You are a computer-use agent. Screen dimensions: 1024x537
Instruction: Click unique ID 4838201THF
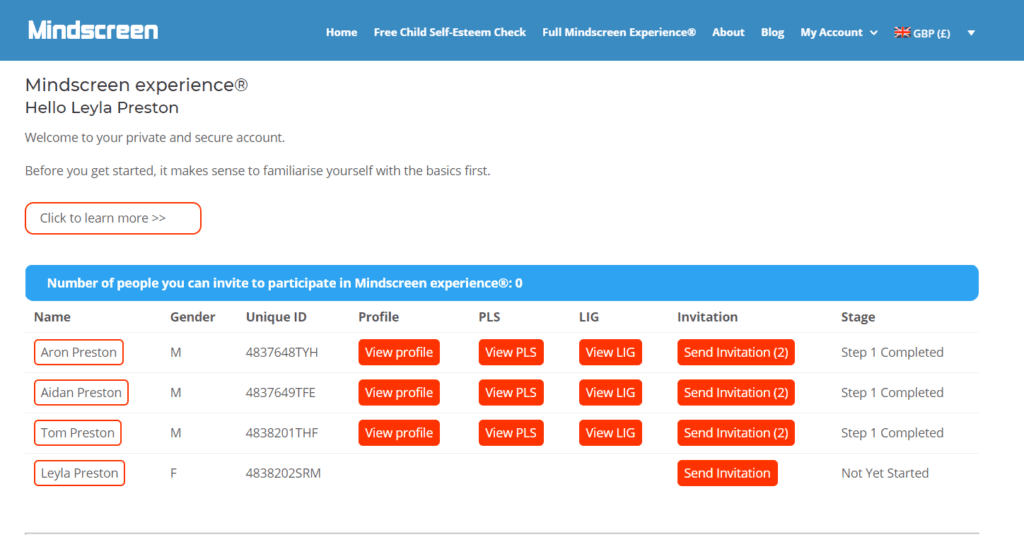[281, 432]
